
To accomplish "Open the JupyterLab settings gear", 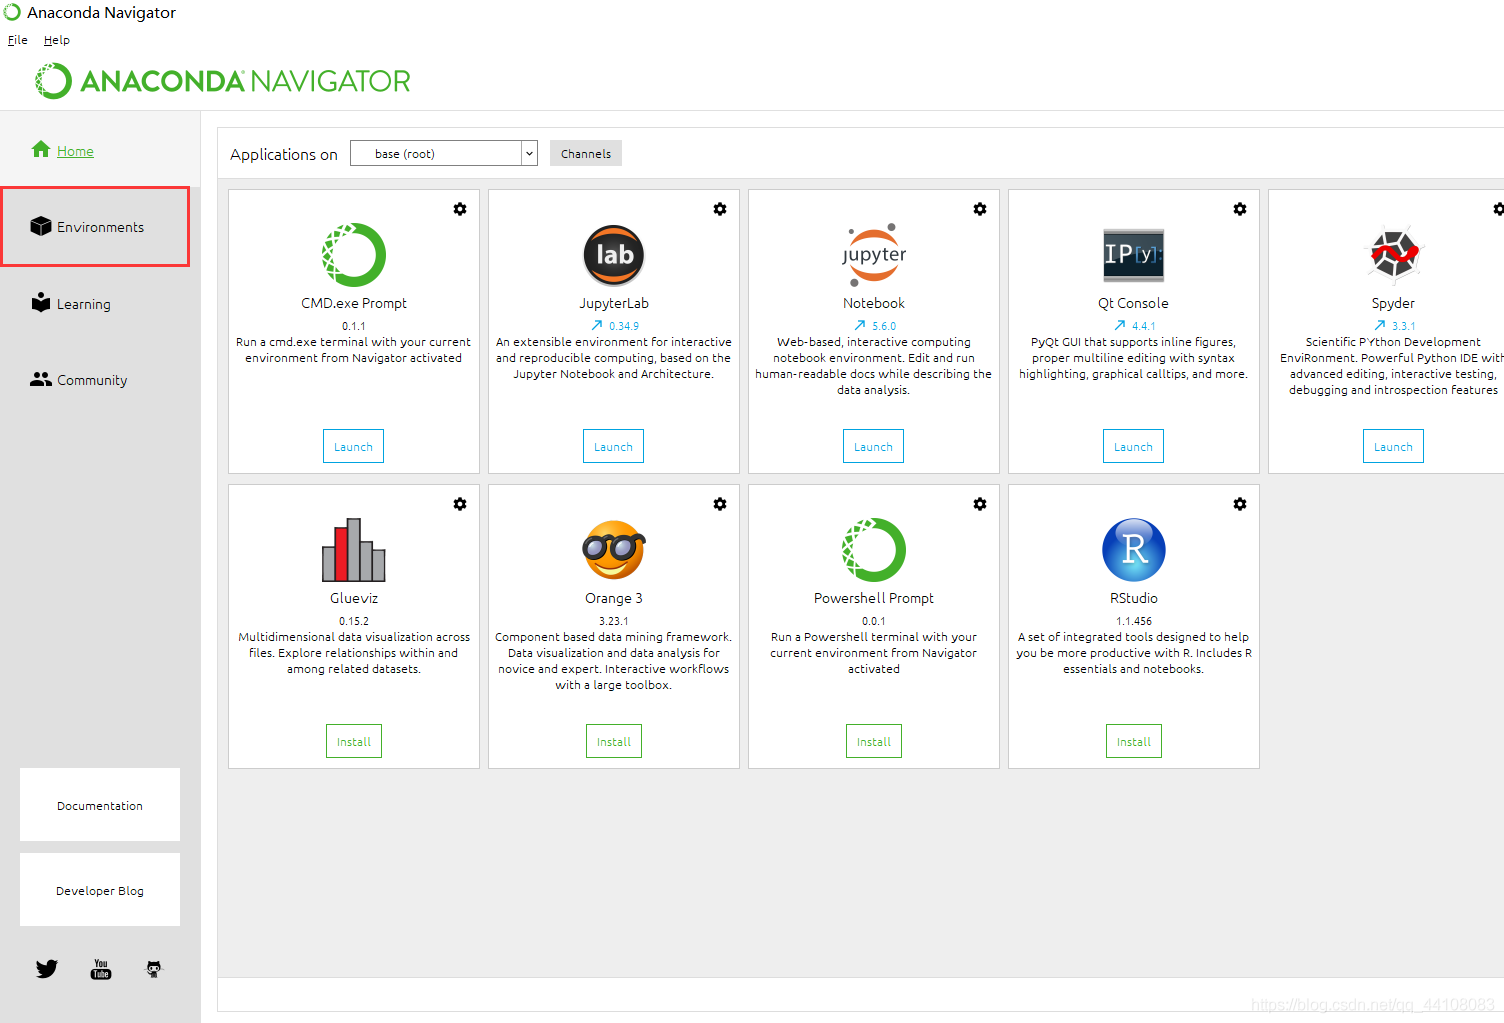I will click(x=720, y=209).
